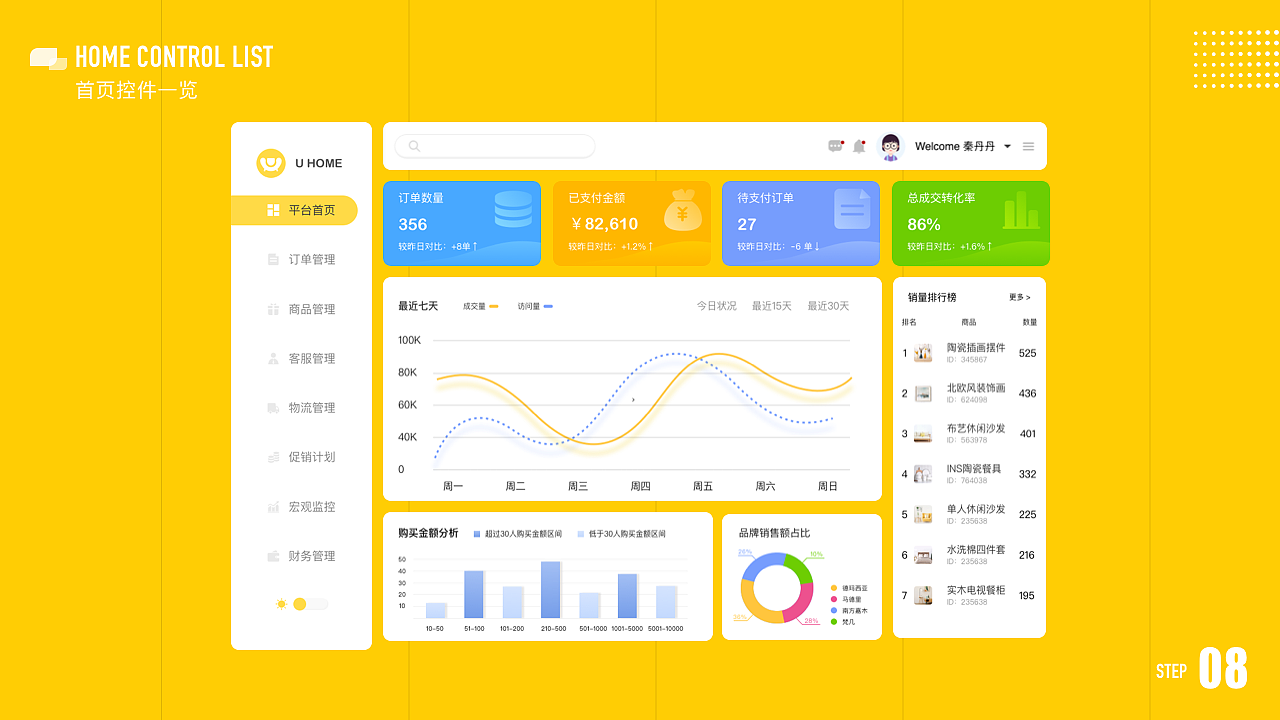Open the hamburger menu beside the username
The height and width of the screenshot is (720, 1280).
pyautogui.click(x=1028, y=146)
